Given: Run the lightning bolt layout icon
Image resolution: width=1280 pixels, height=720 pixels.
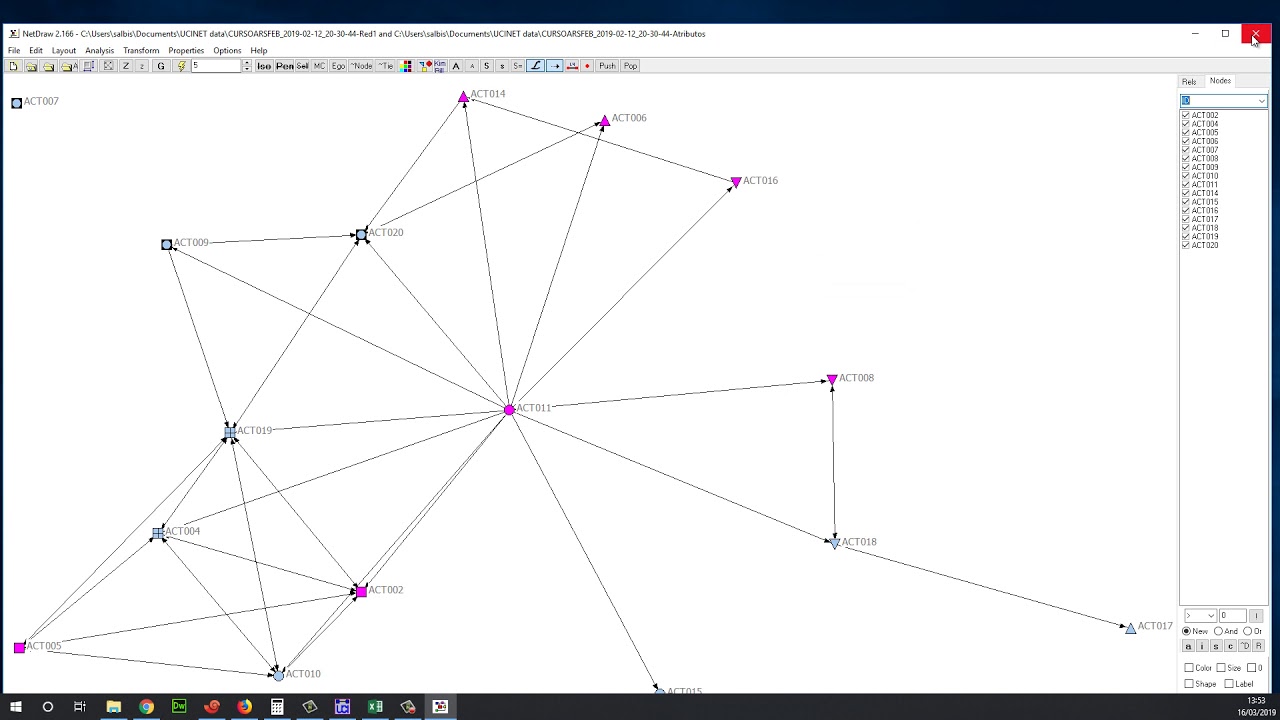Looking at the screenshot, I should point(182,66).
